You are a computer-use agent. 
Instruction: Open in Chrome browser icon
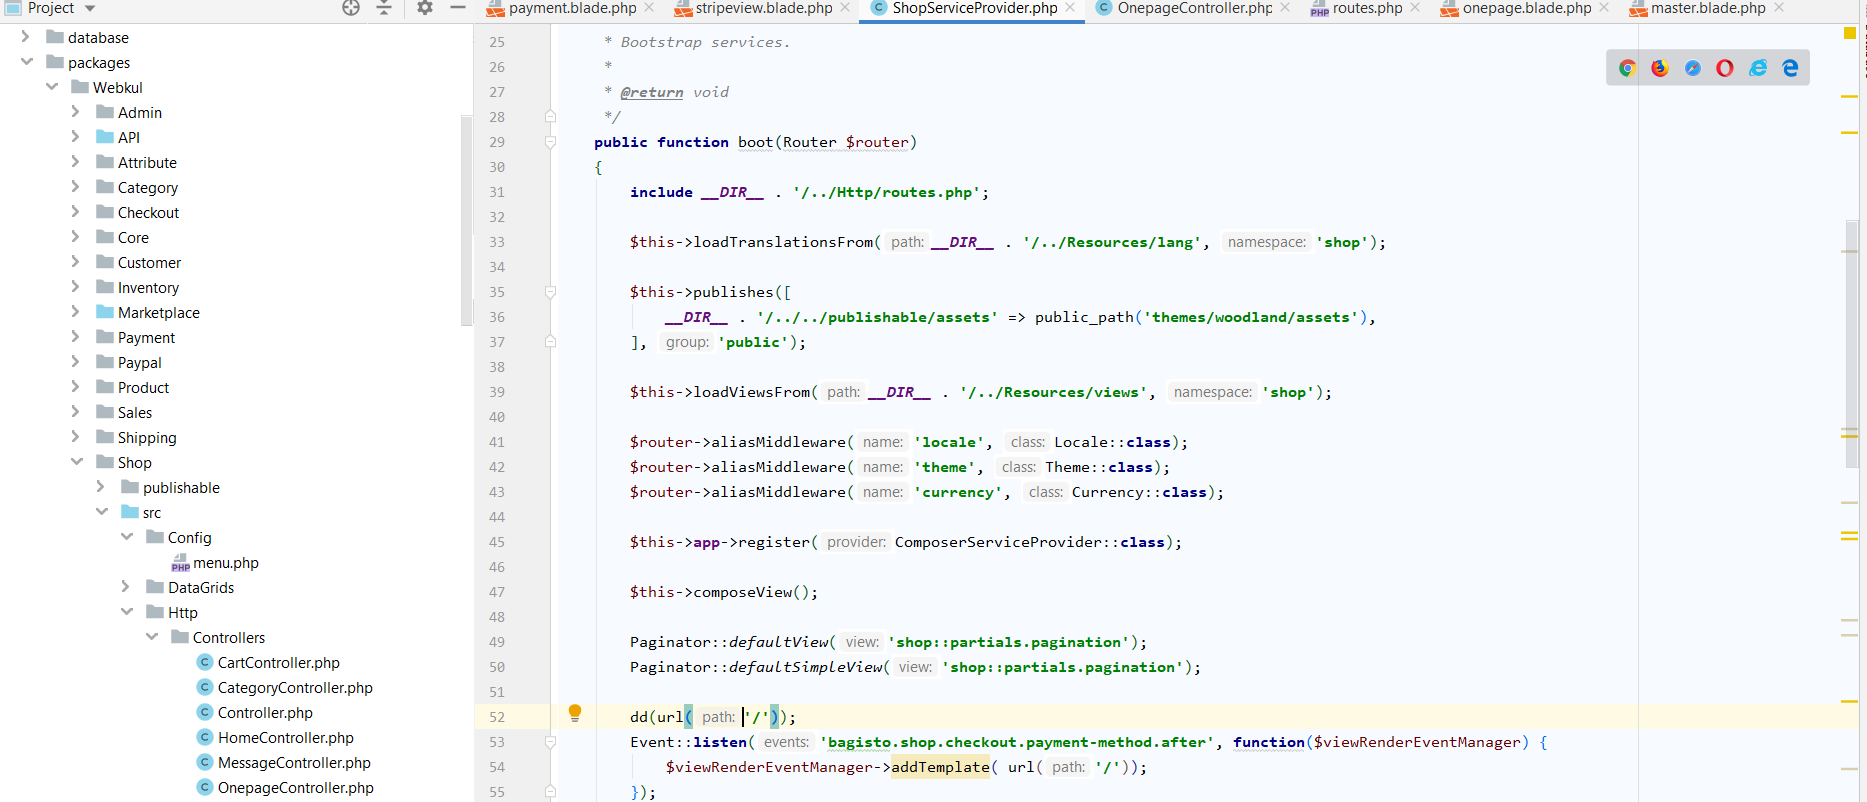coord(1627,68)
